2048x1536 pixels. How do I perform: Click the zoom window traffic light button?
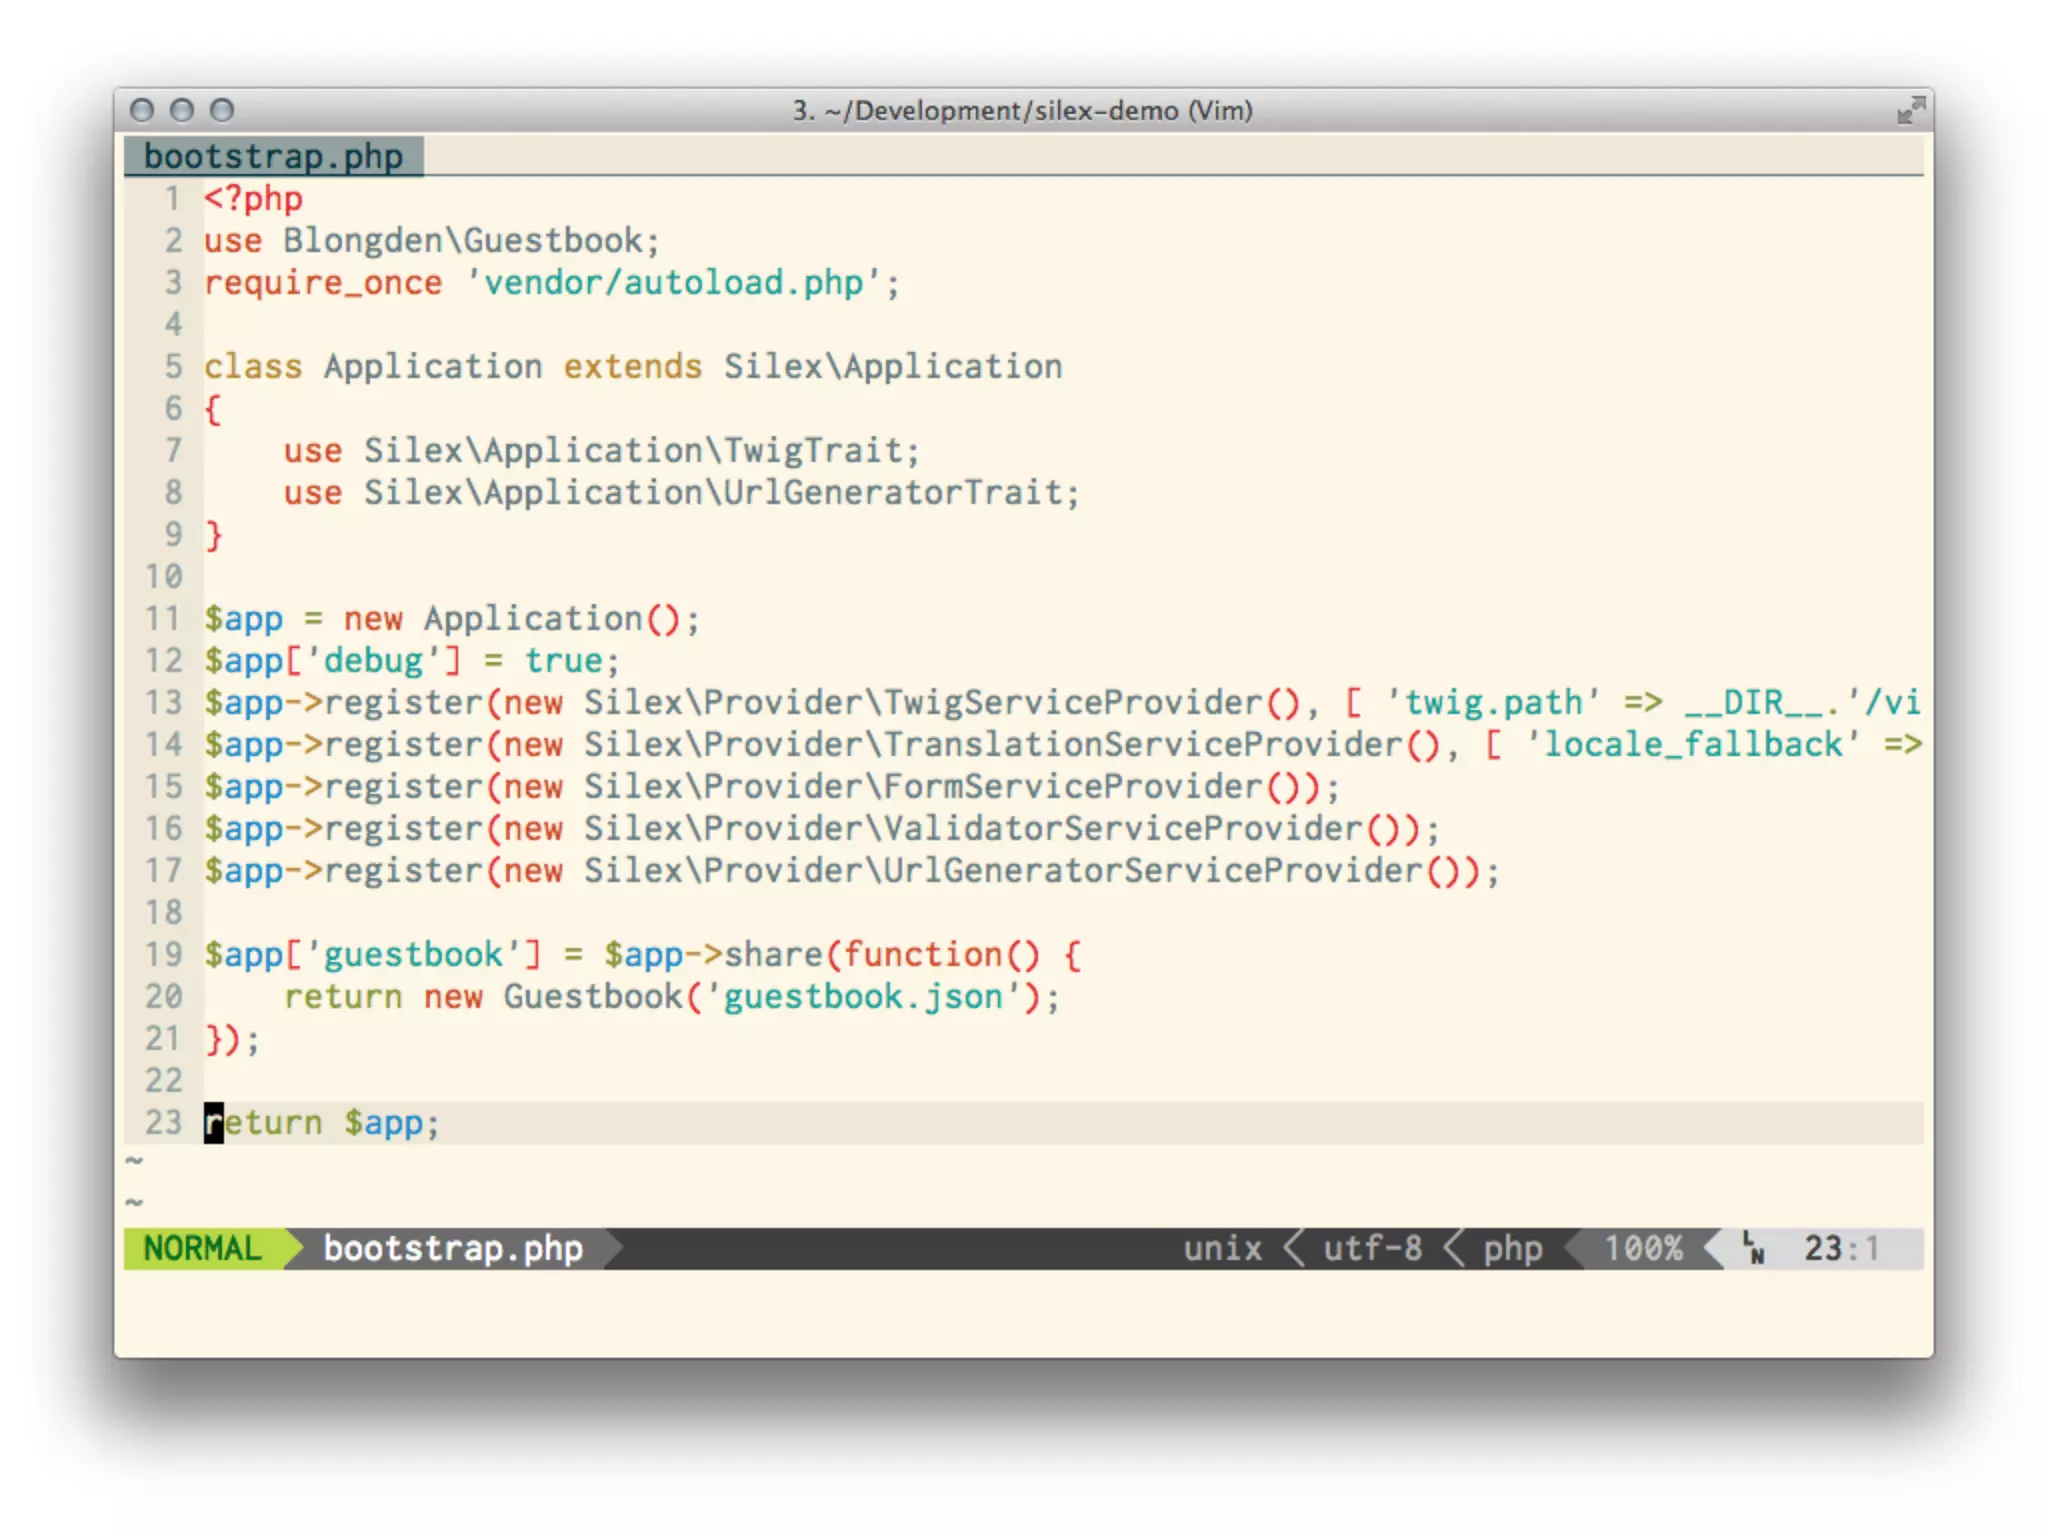(x=222, y=110)
